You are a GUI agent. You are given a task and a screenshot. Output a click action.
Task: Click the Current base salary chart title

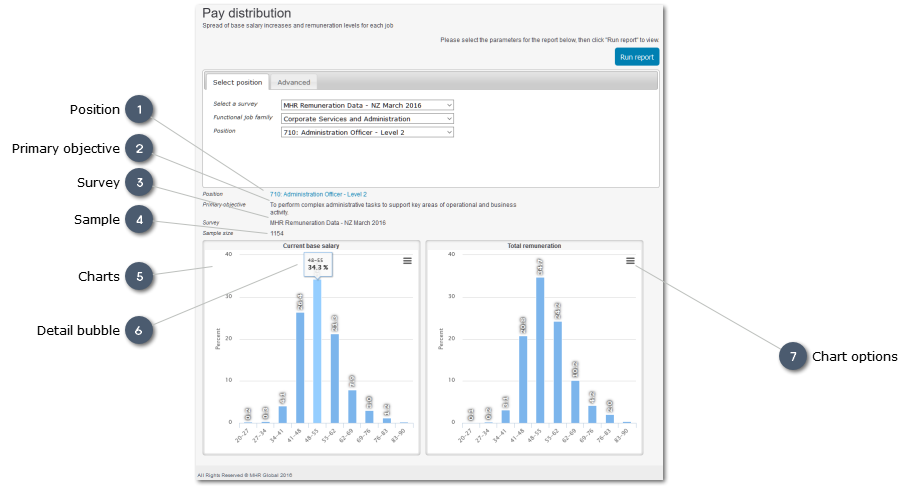tap(311, 246)
